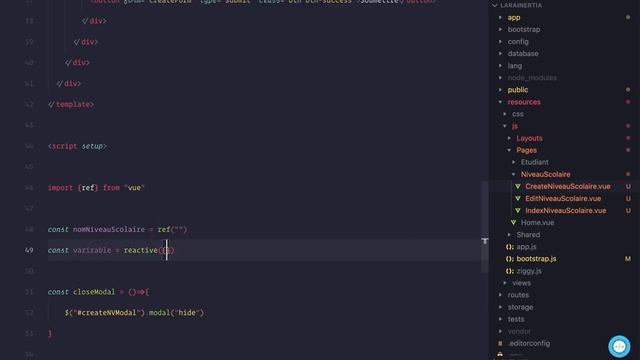Expand the views folder

(x=505, y=283)
